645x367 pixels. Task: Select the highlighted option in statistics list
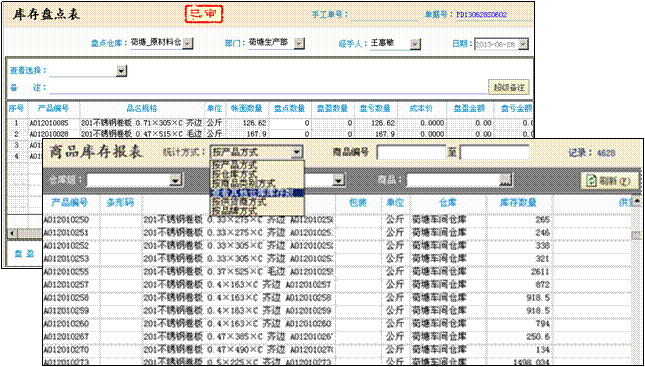point(257,192)
